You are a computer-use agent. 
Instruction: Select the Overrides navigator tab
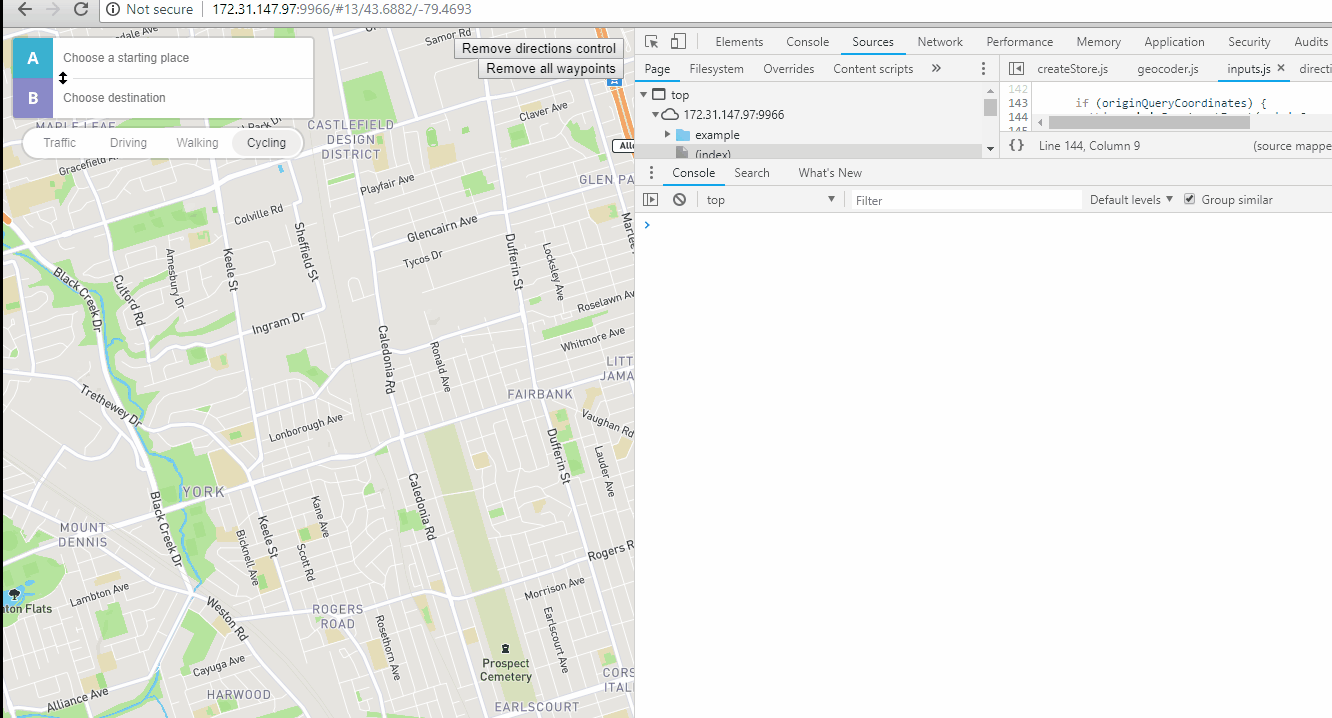point(788,69)
